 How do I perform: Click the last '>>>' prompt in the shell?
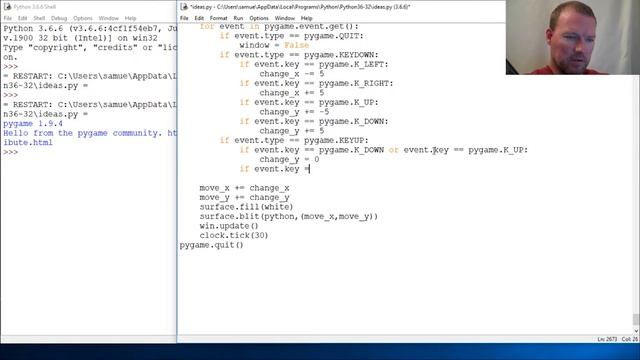click(11, 152)
